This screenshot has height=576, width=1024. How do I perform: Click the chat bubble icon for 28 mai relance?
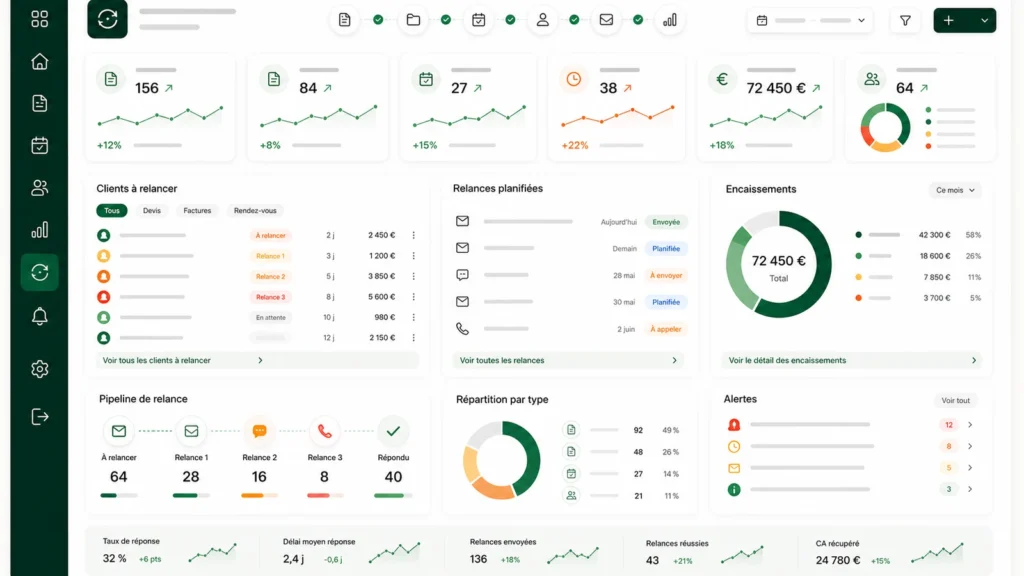tap(462, 275)
